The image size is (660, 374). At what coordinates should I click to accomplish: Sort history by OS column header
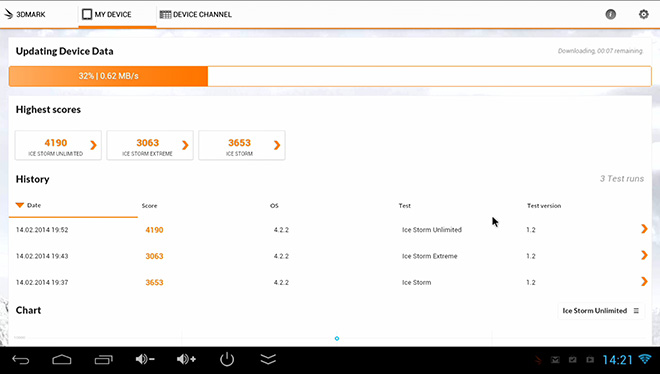point(274,206)
